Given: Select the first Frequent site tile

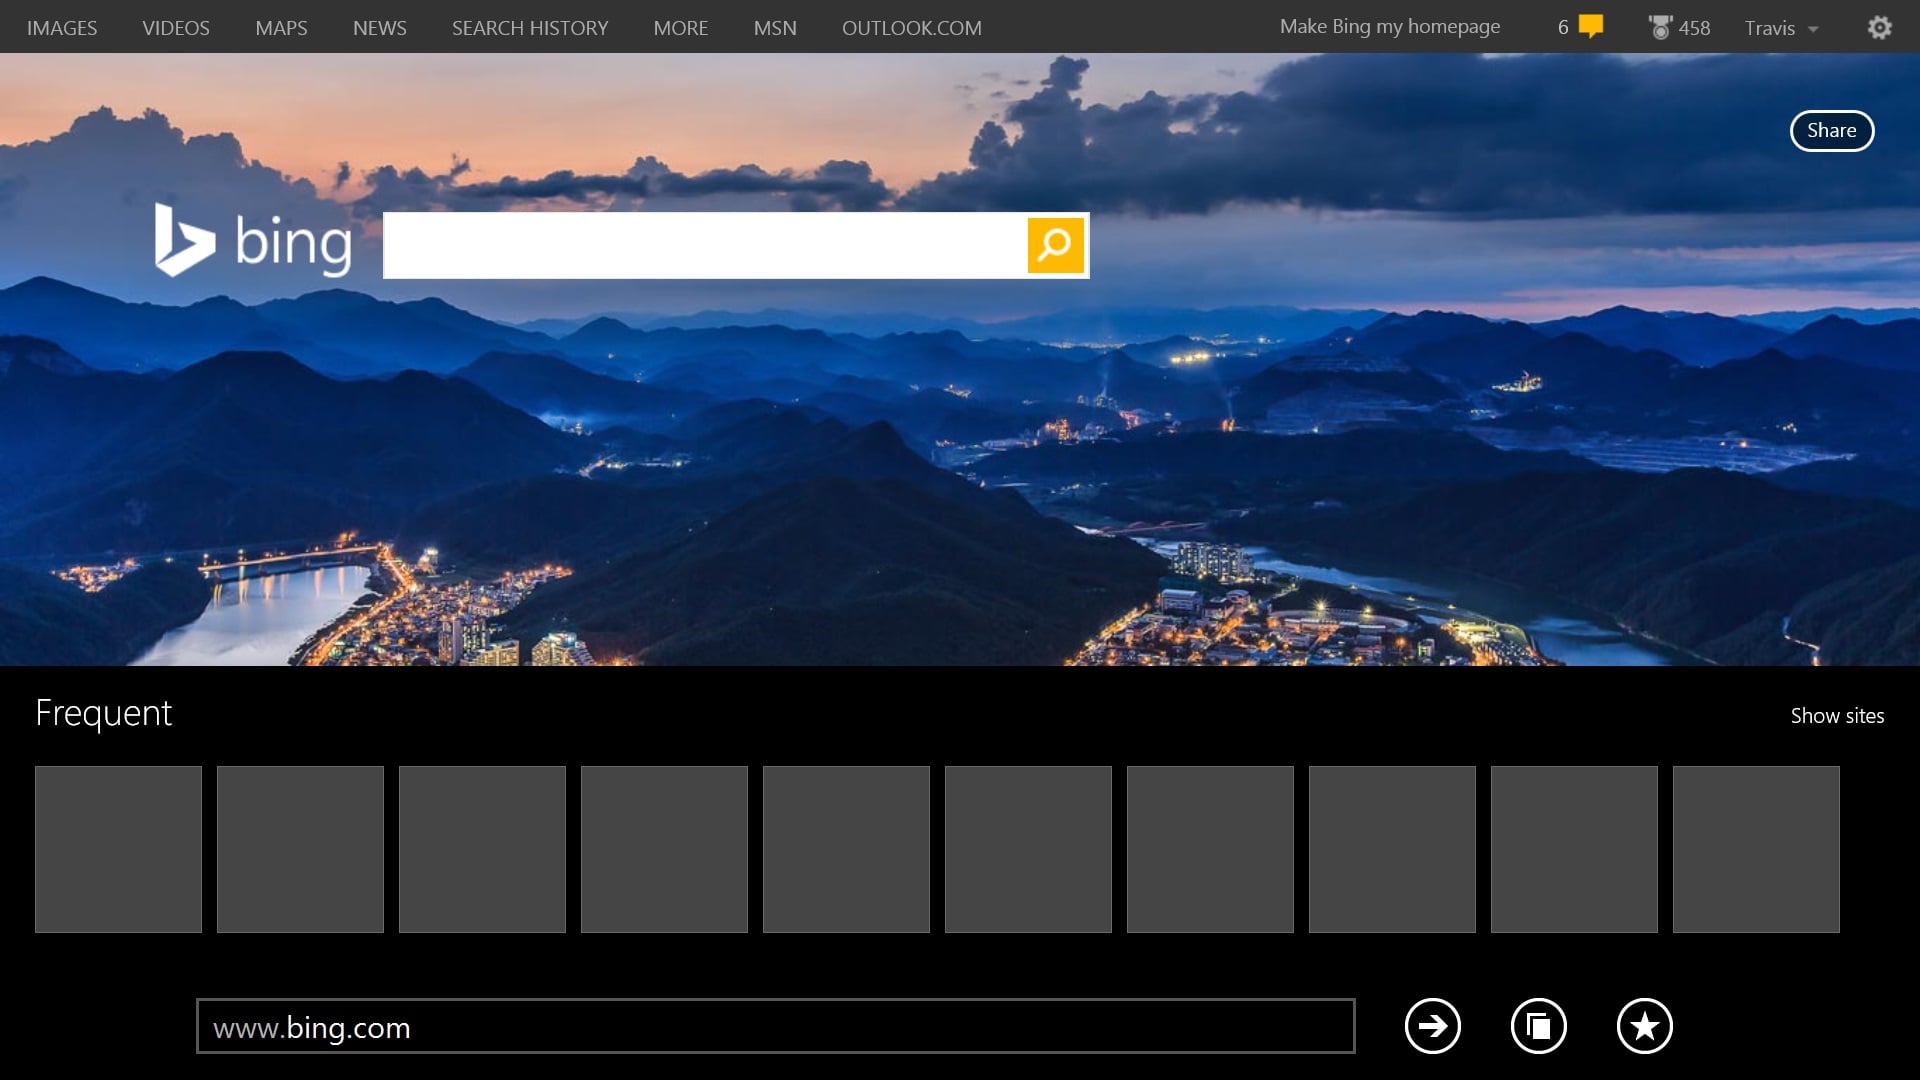Looking at the screenshot, I should [118, 849].
